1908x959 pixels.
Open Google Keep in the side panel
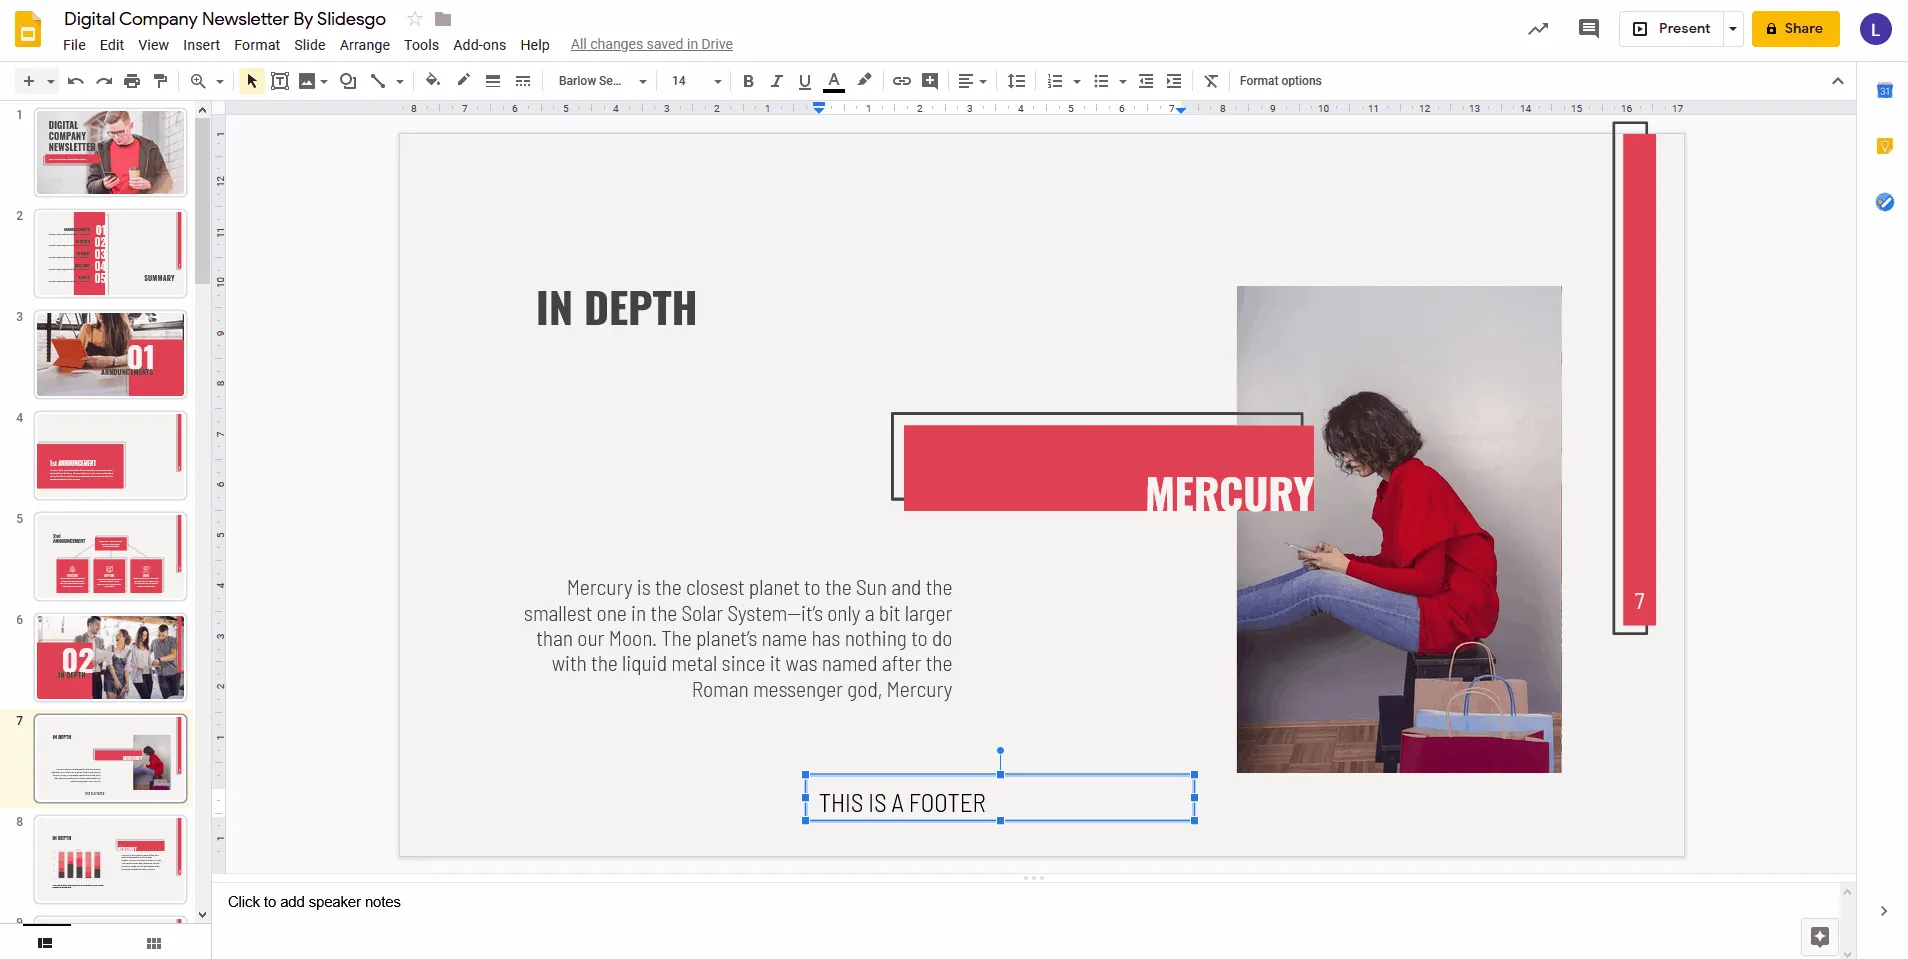(1885, 146)
